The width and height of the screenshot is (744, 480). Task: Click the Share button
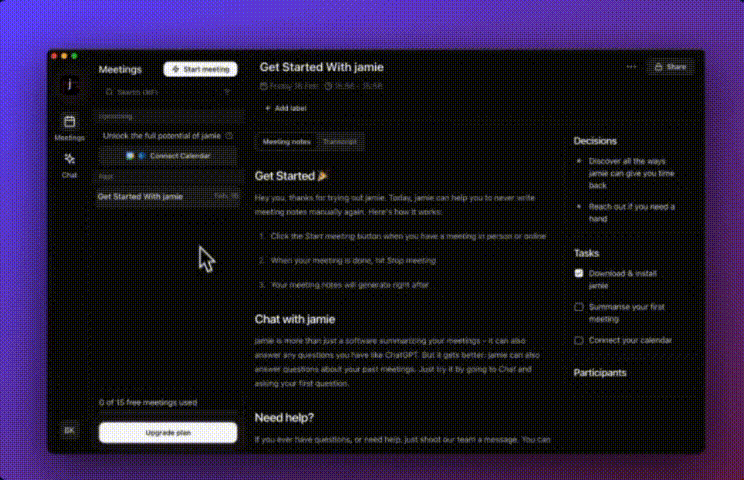click(670, 67)
